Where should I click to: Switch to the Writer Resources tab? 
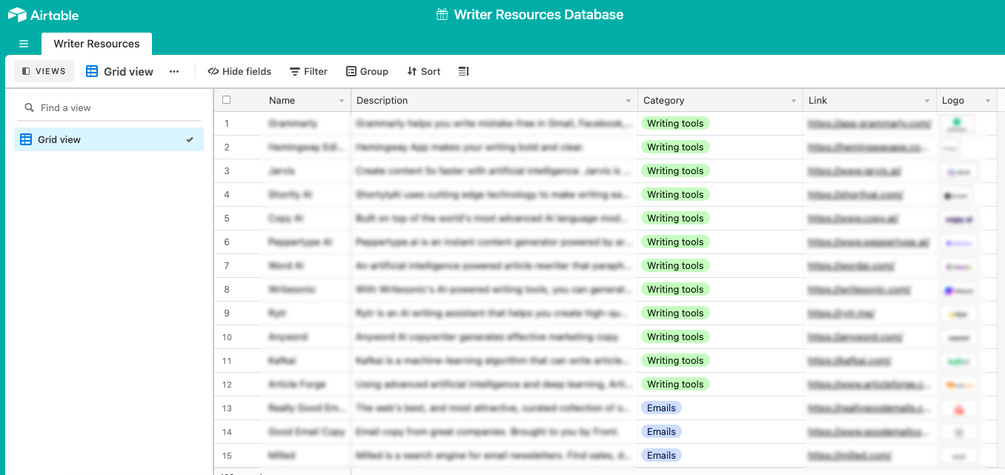pos(97,44)
